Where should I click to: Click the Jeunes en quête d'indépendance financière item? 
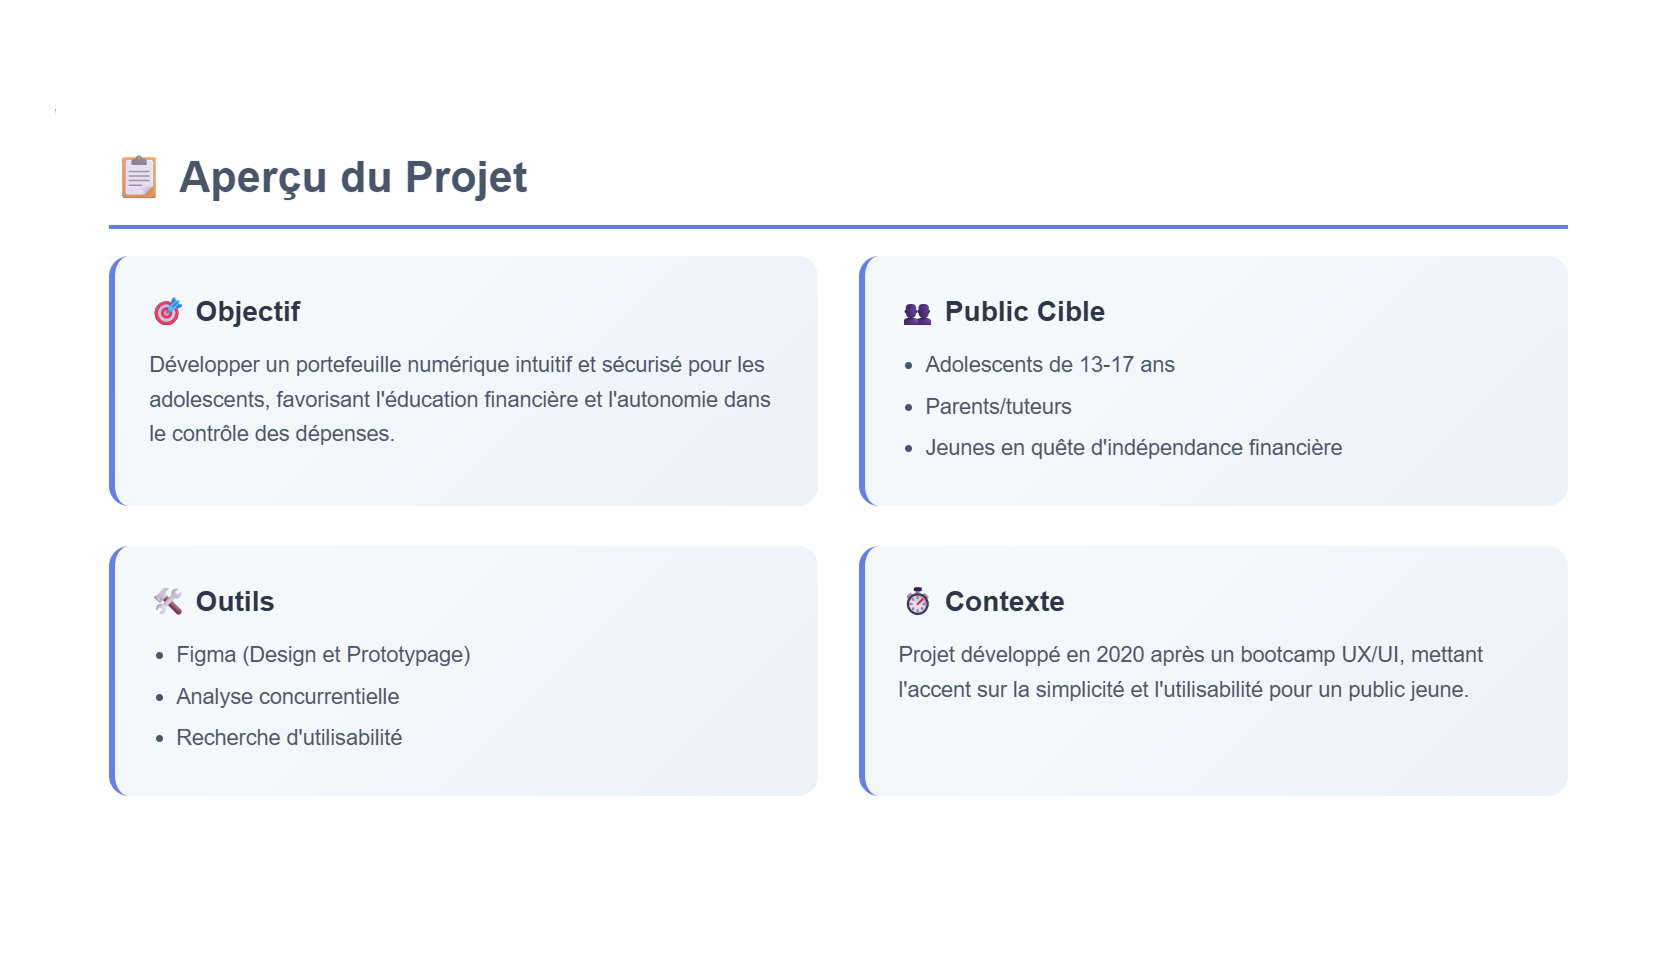coord(1133,448)
